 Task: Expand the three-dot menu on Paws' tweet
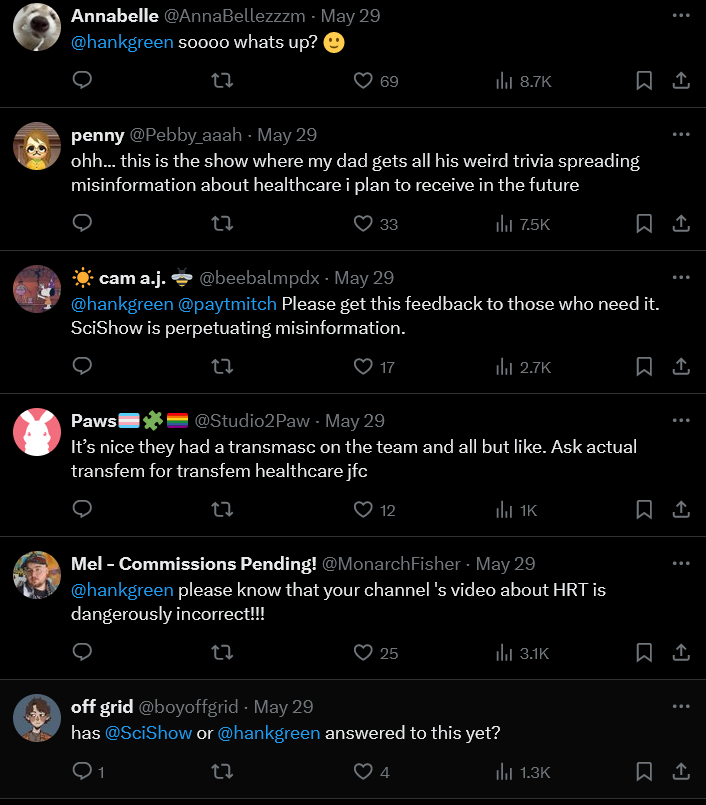click(x=681, y=420)
